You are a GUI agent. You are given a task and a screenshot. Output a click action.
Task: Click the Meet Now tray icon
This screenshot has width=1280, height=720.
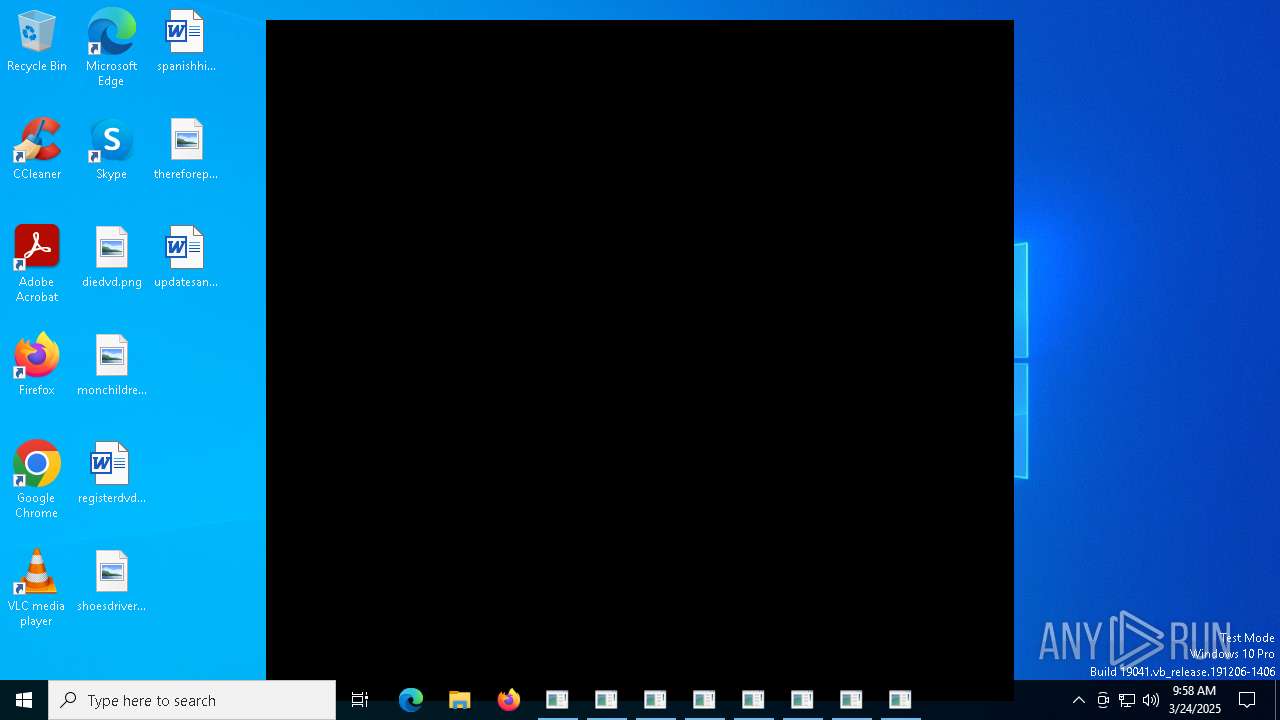[x=1103, y=700]
